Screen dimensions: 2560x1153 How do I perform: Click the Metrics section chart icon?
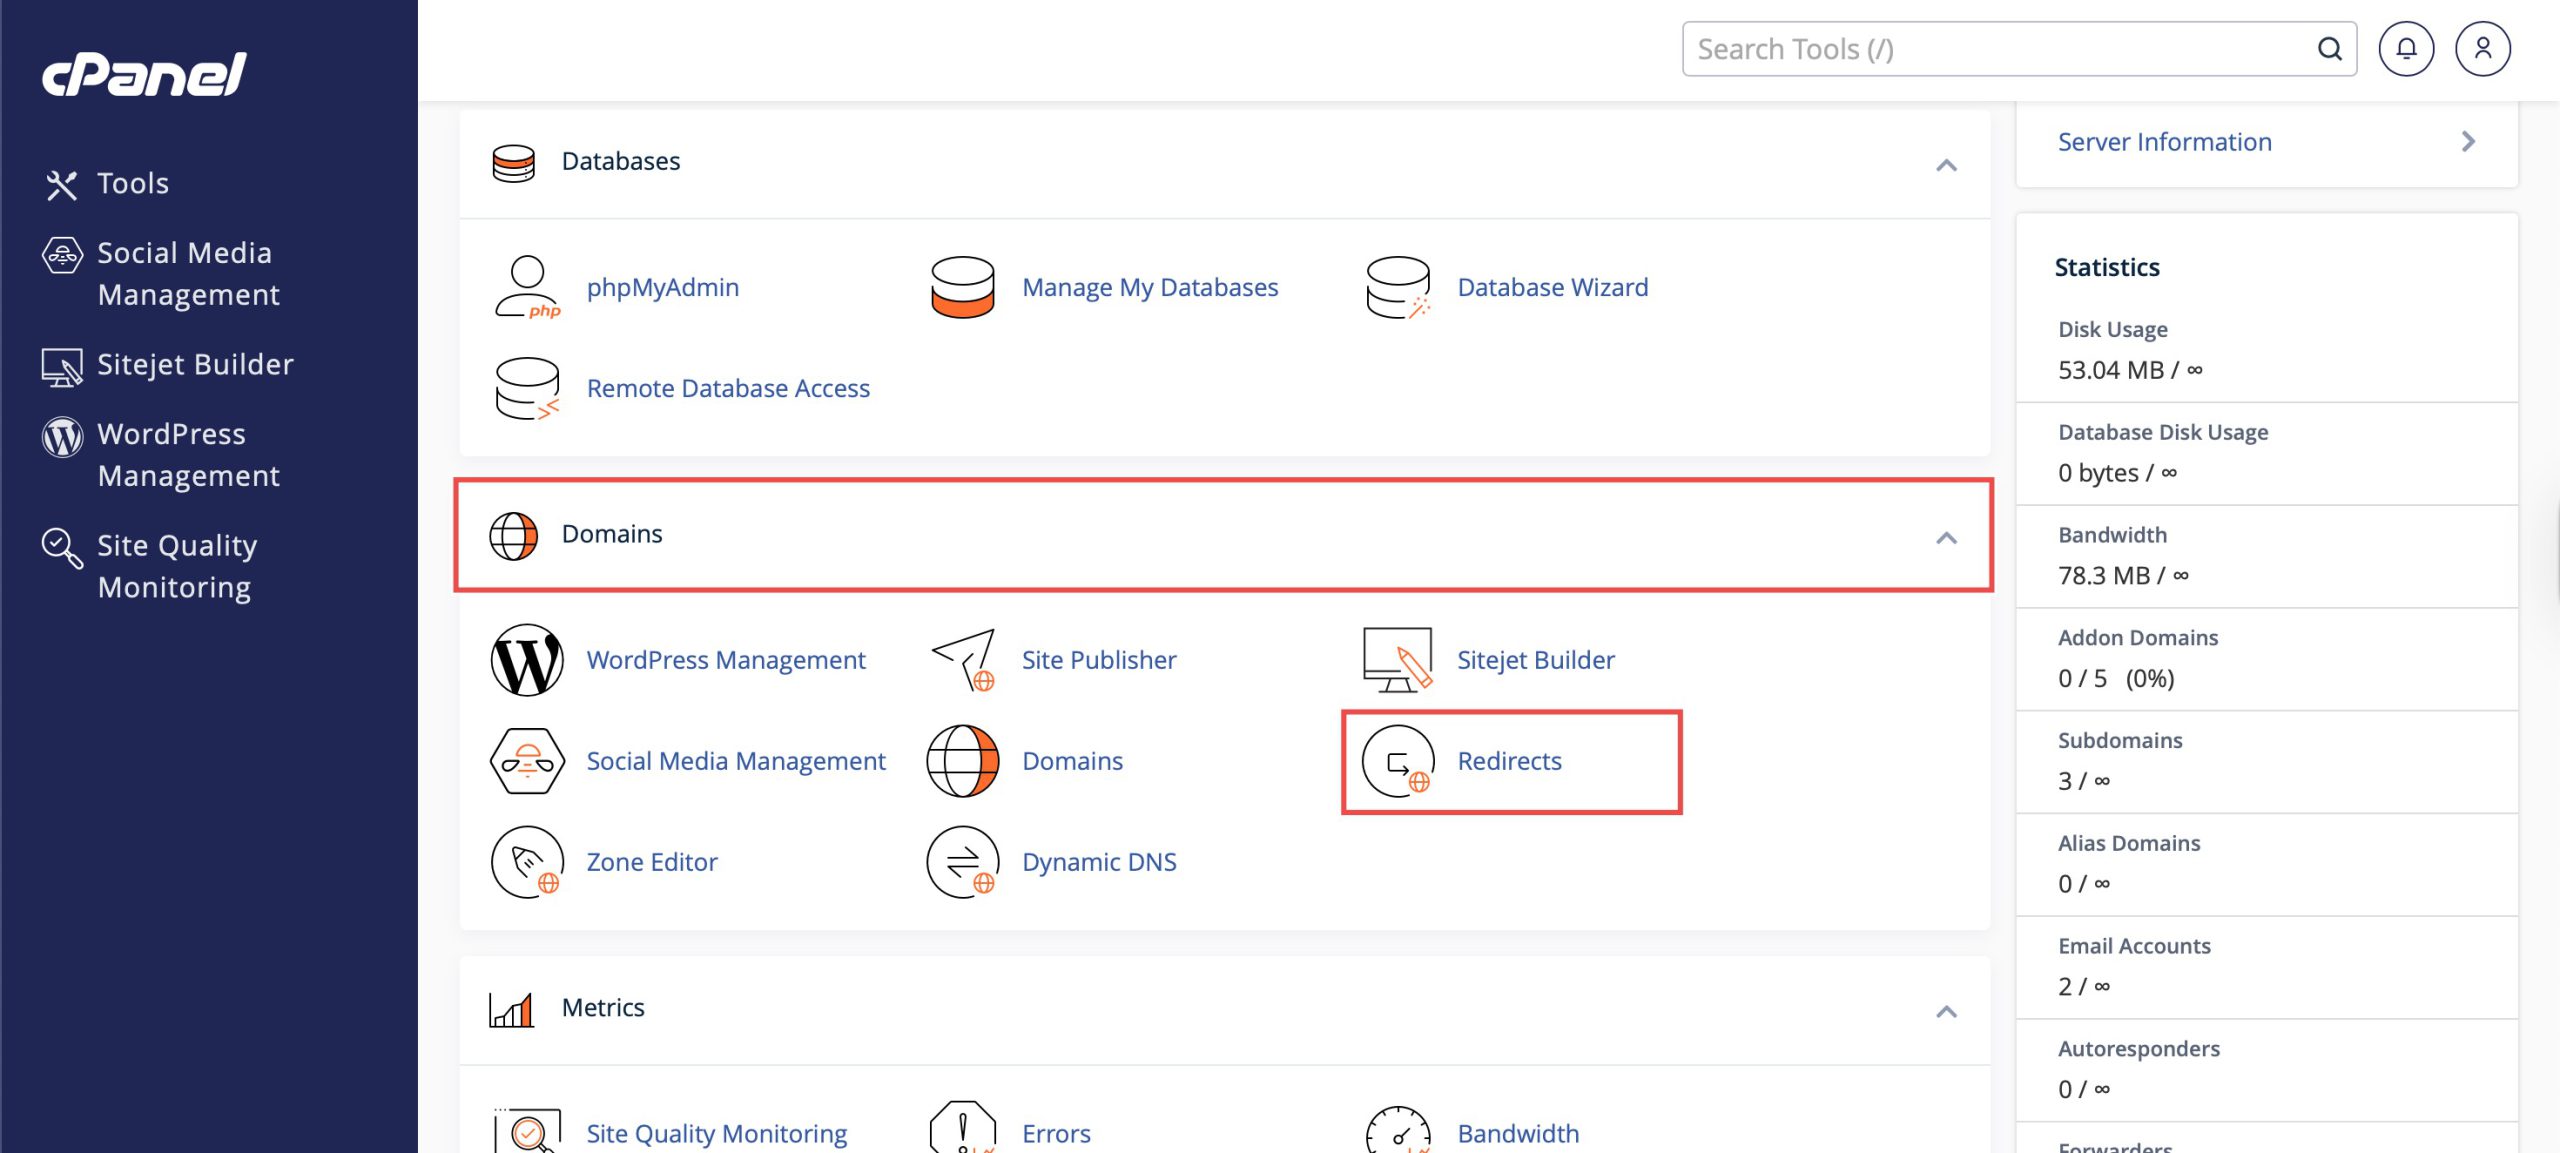click(x=512, y=1009)
